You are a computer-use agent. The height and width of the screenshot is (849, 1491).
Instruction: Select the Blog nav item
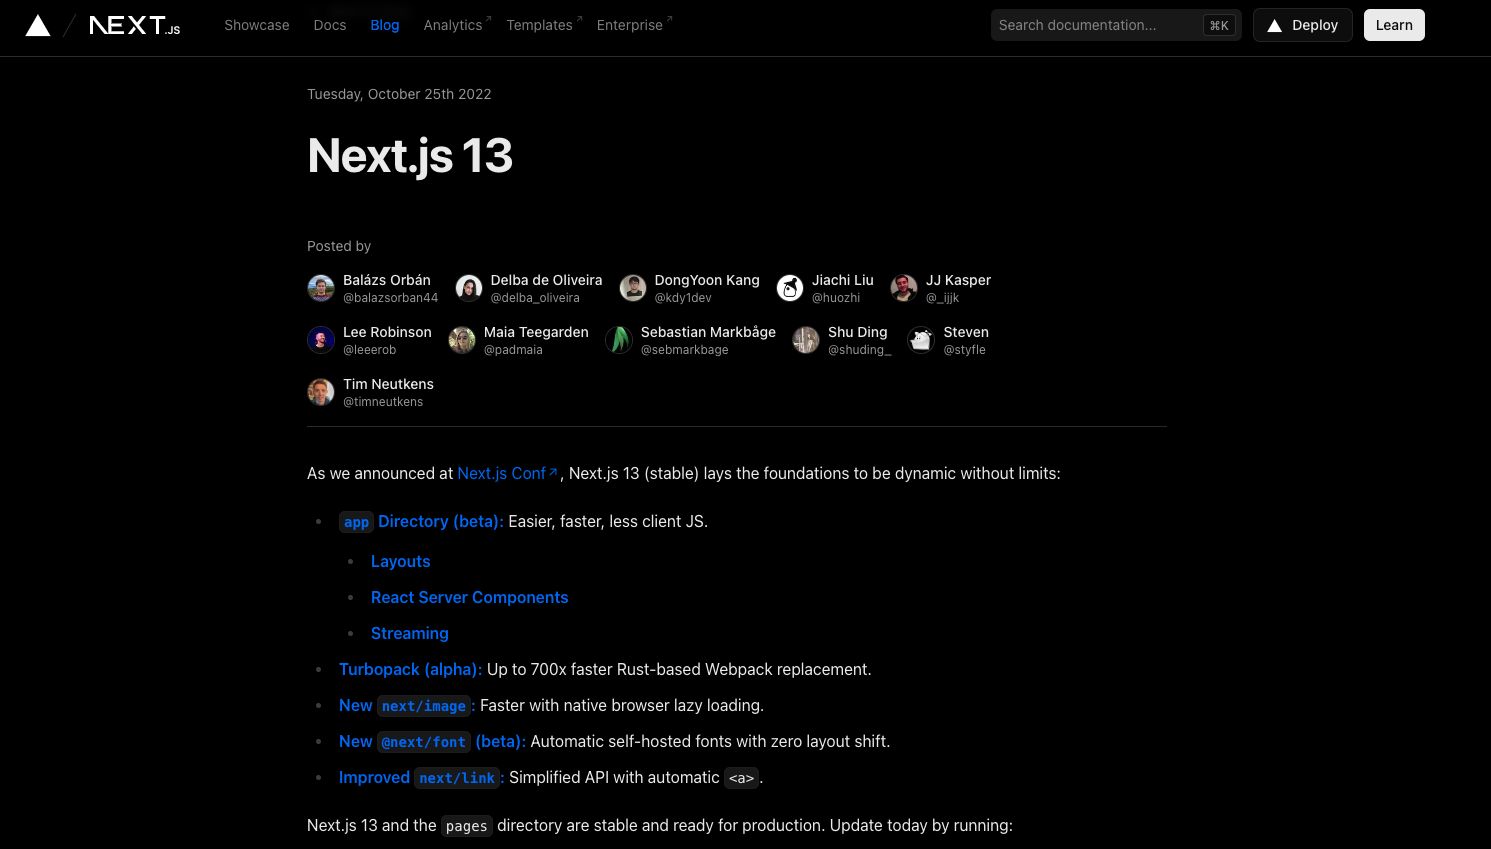[x=385, y=25]
